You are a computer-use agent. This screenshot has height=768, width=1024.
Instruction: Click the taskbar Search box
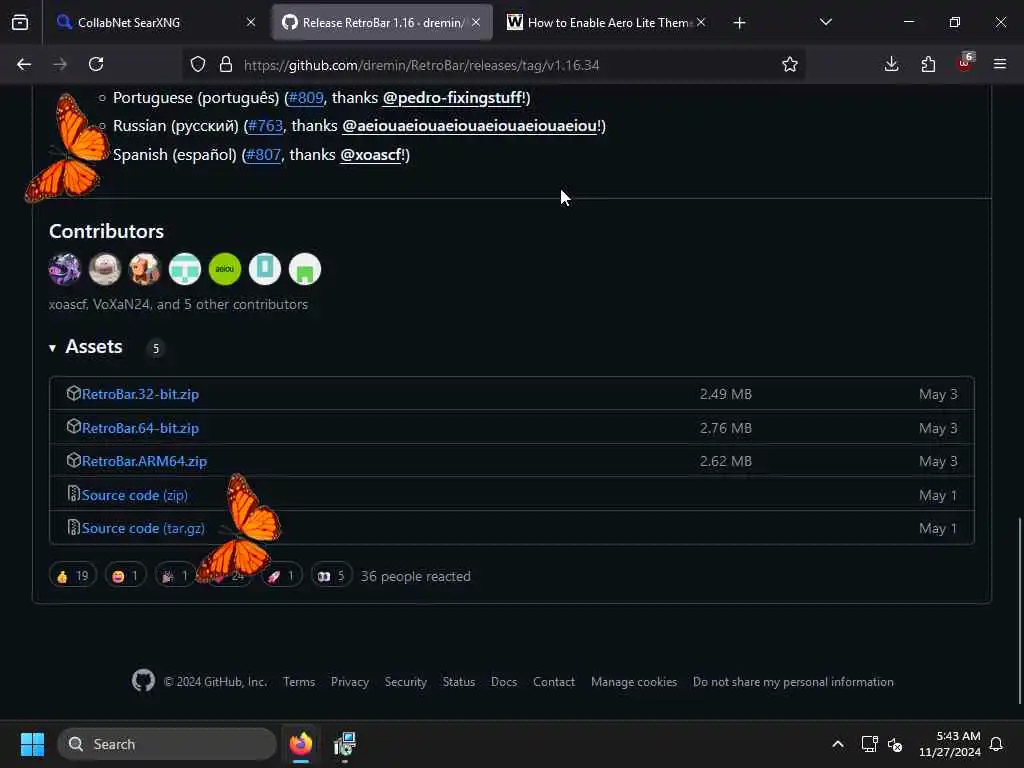pyautogui.click(x=167, y=744)
